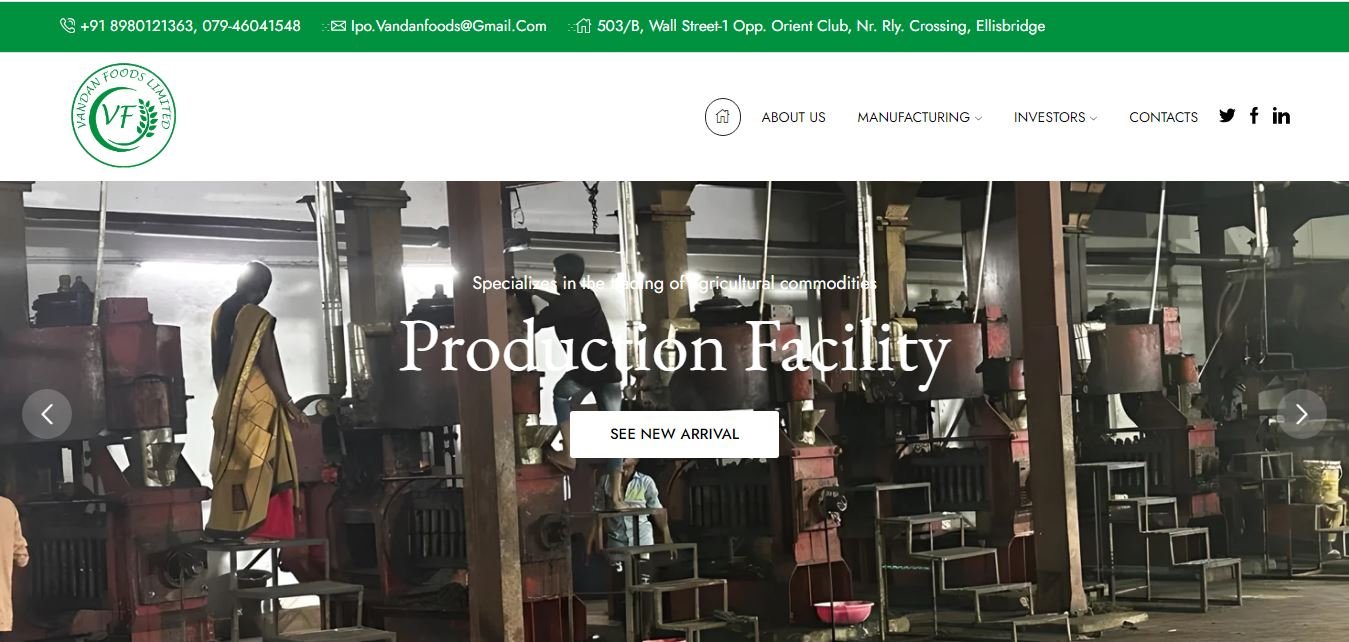Click the Vandan Foods Limited logo
Viewport: 1349px width, 642px height.
(x=123, y=115)
